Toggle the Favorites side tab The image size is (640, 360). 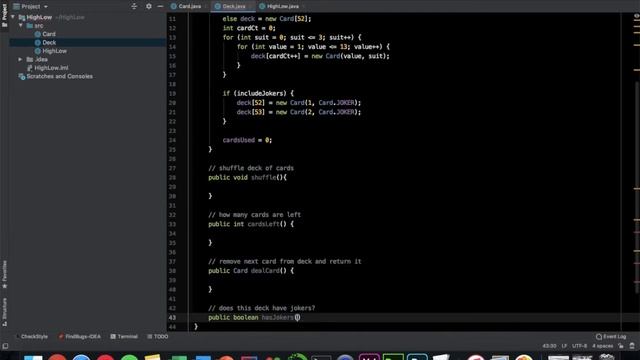point(4,274)
